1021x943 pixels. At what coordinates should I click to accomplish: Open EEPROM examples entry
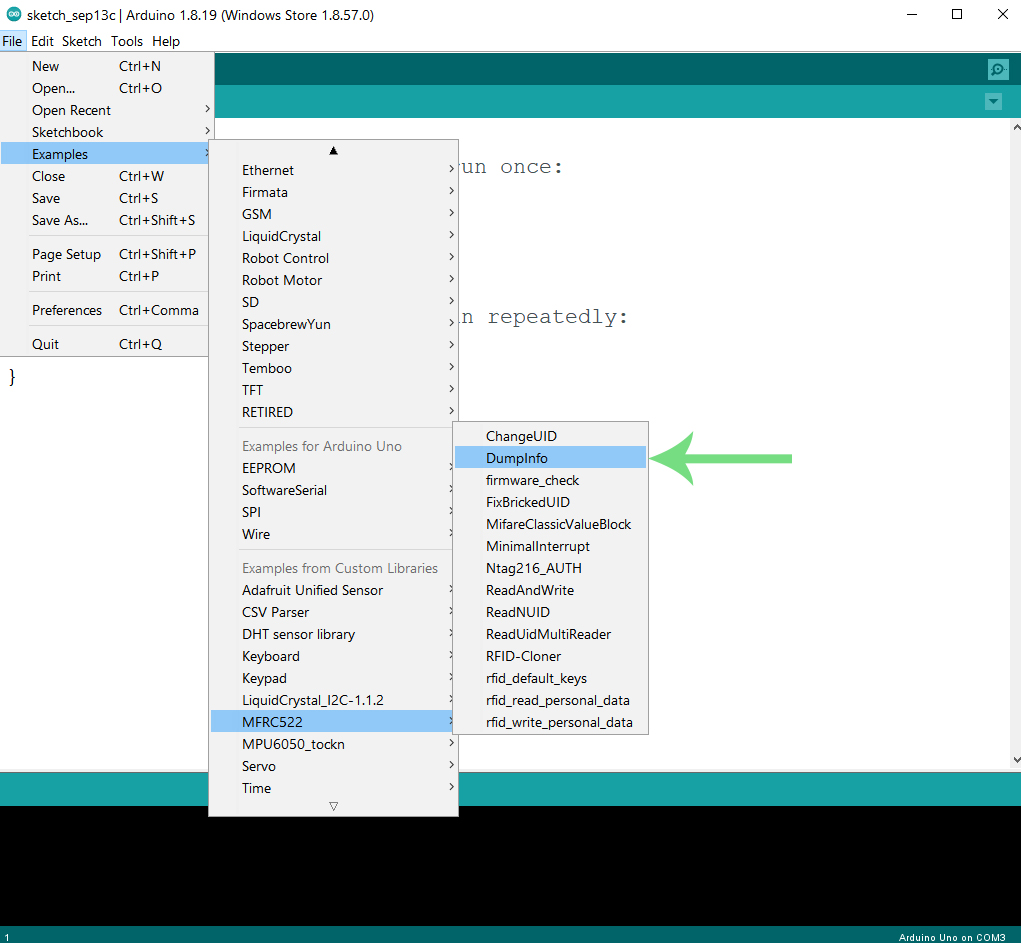tap(332, 469)
